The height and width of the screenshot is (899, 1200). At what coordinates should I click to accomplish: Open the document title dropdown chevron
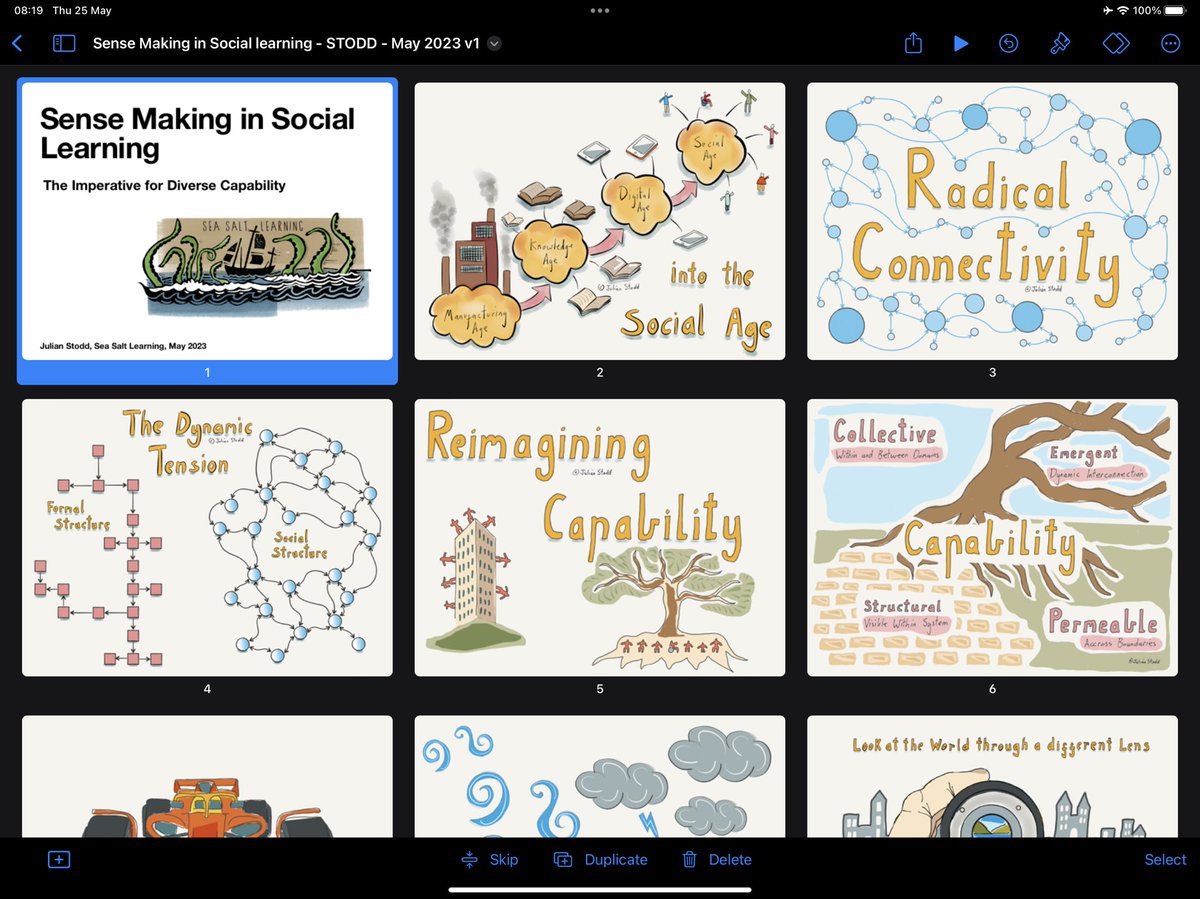tap(494, 43)
